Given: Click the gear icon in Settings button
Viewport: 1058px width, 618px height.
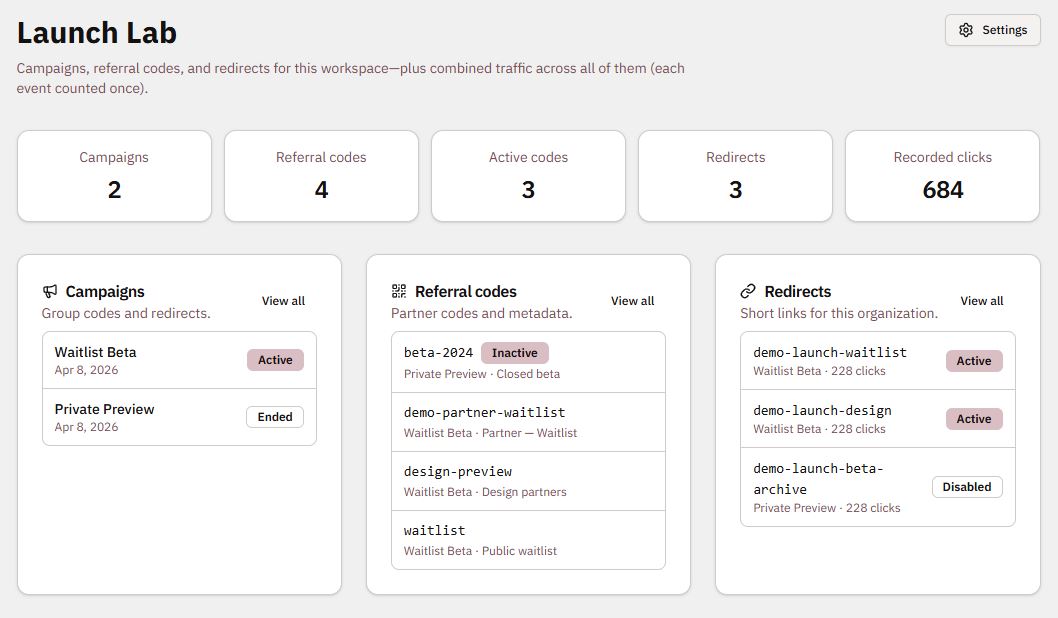Looking at the screenshot, I should coord(965,30).
